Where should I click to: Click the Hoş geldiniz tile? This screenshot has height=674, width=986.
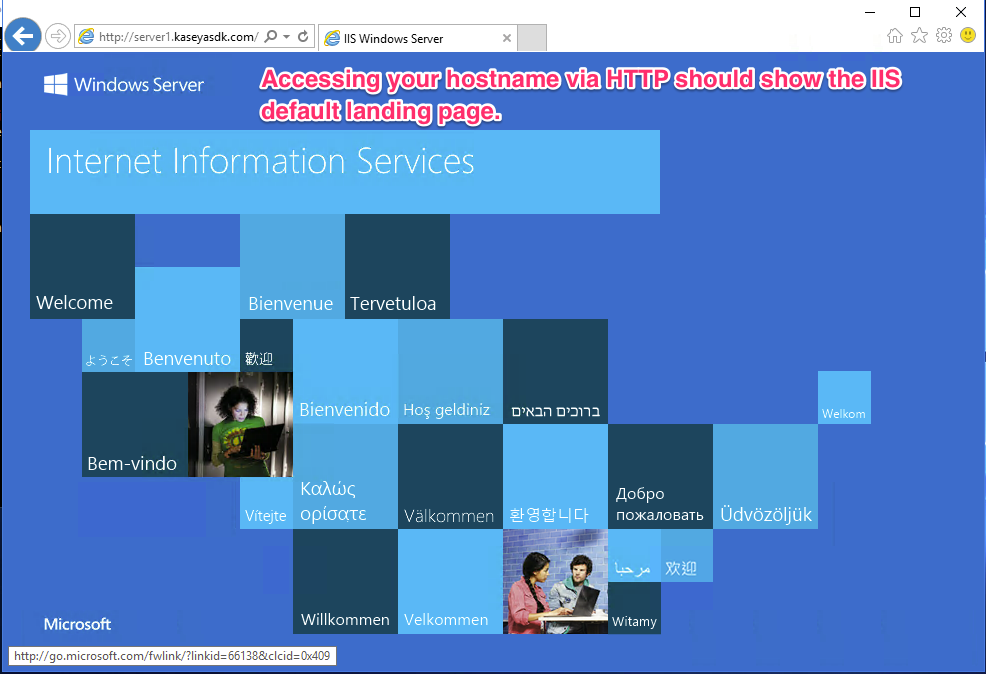pyautogui.click(x=450, y=372)
